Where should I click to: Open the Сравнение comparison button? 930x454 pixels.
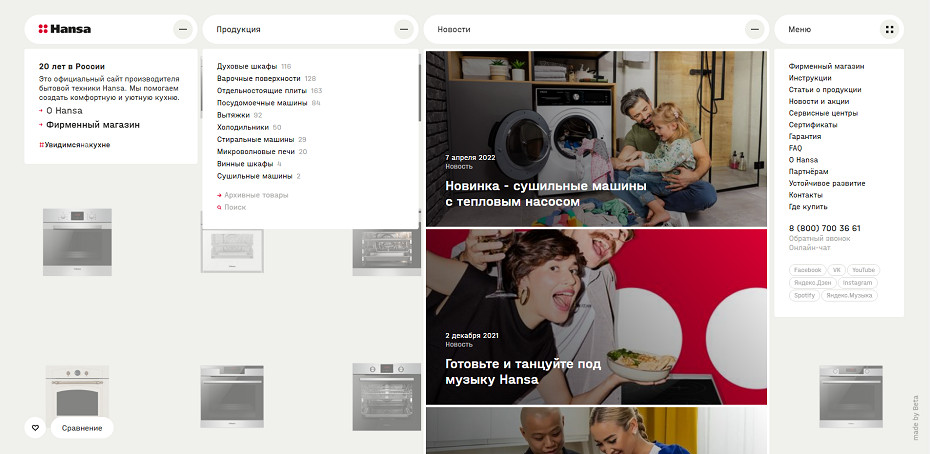pos(81,428)
